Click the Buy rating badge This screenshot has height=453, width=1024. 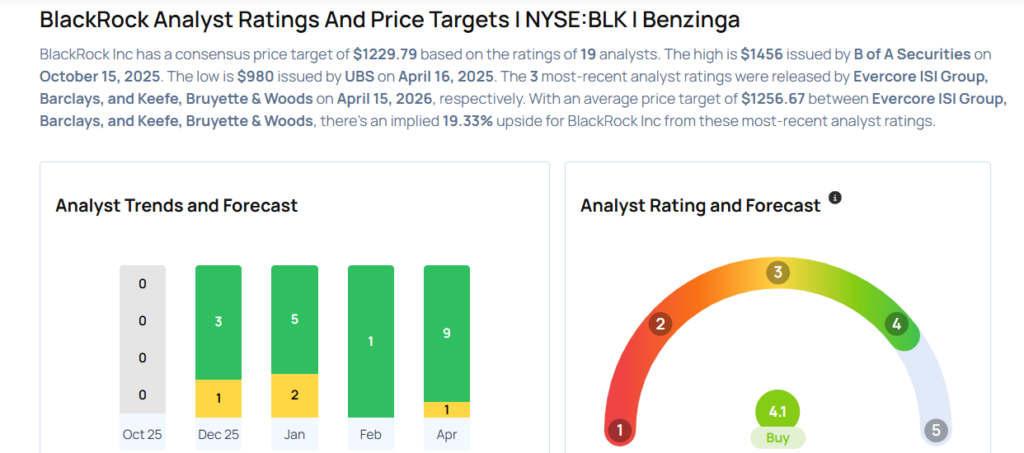[x=778, y=438]
